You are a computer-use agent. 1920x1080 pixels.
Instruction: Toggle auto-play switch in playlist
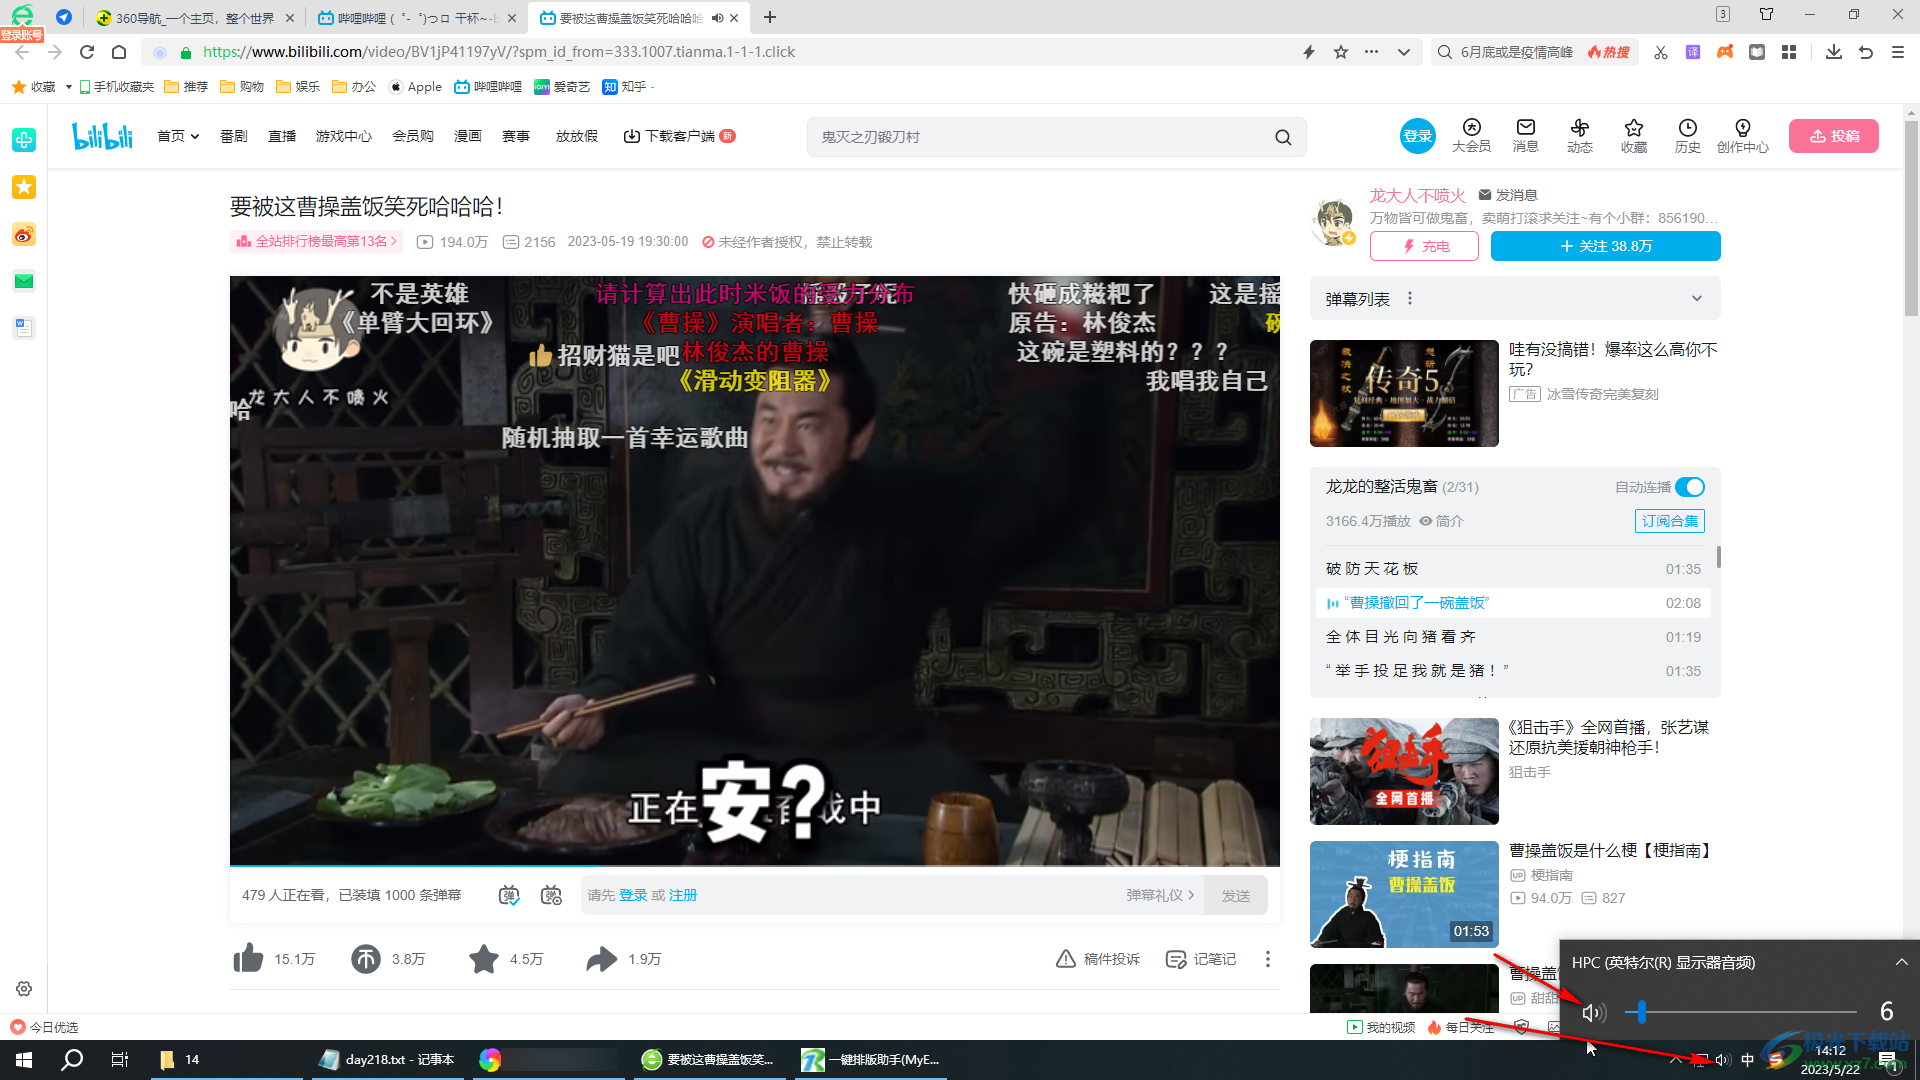click(1691, 487)
